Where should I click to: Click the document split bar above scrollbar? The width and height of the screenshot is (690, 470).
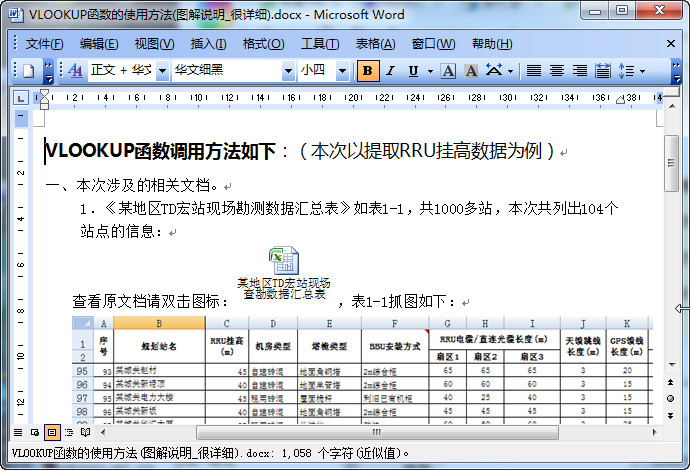point(672,92)
